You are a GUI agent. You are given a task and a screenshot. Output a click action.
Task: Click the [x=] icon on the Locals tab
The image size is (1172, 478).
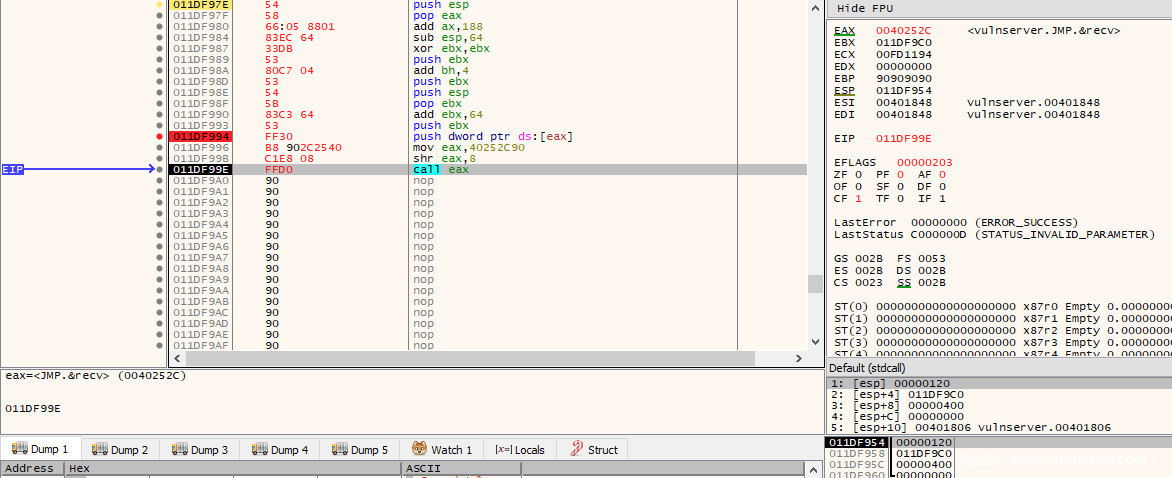(503, 450)
